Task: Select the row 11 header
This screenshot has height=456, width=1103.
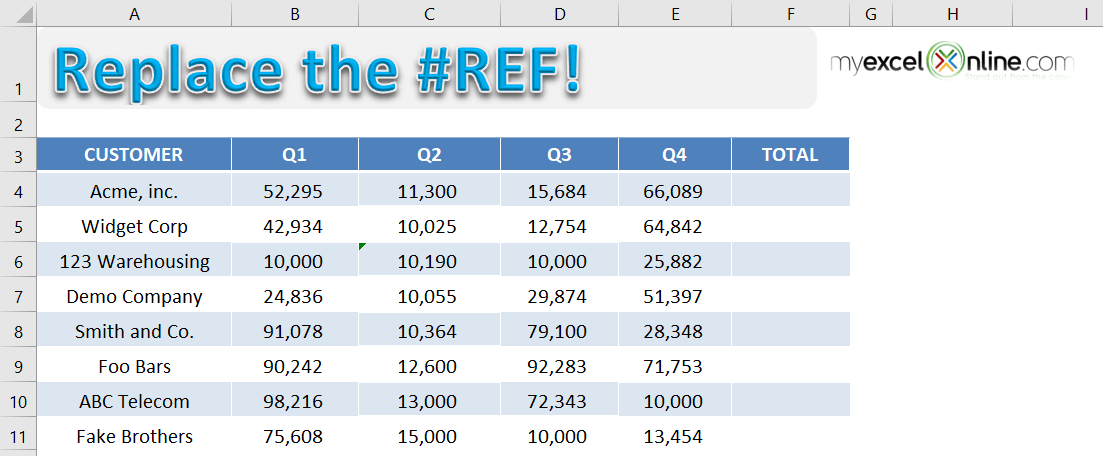Action: [18, 436]
